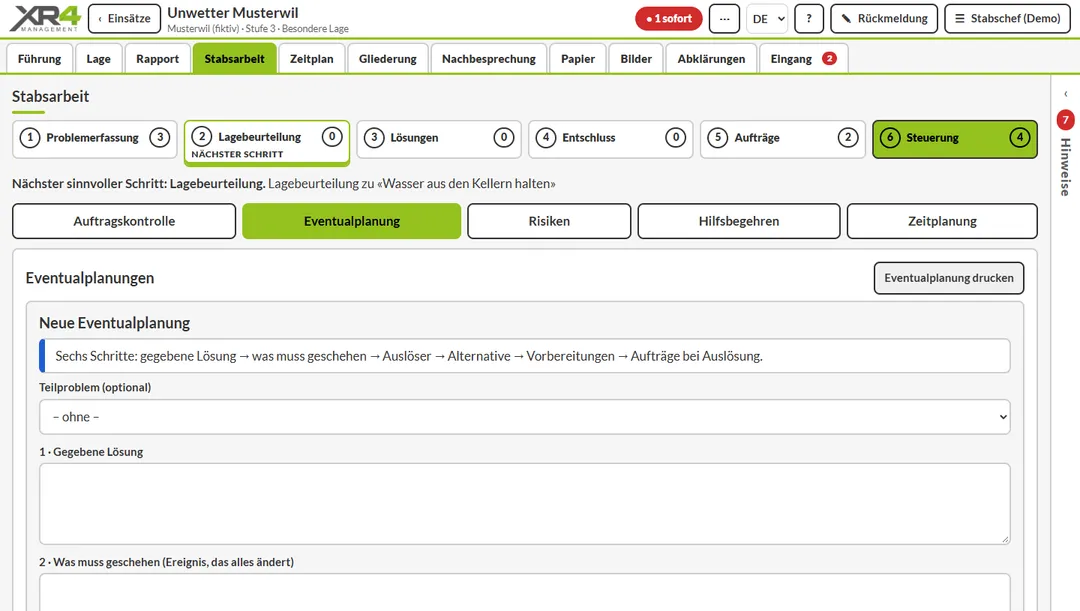Click the red '1 sofort' alert badge
The height and width of the screenshot is (611, 1080).
point(669,19)
